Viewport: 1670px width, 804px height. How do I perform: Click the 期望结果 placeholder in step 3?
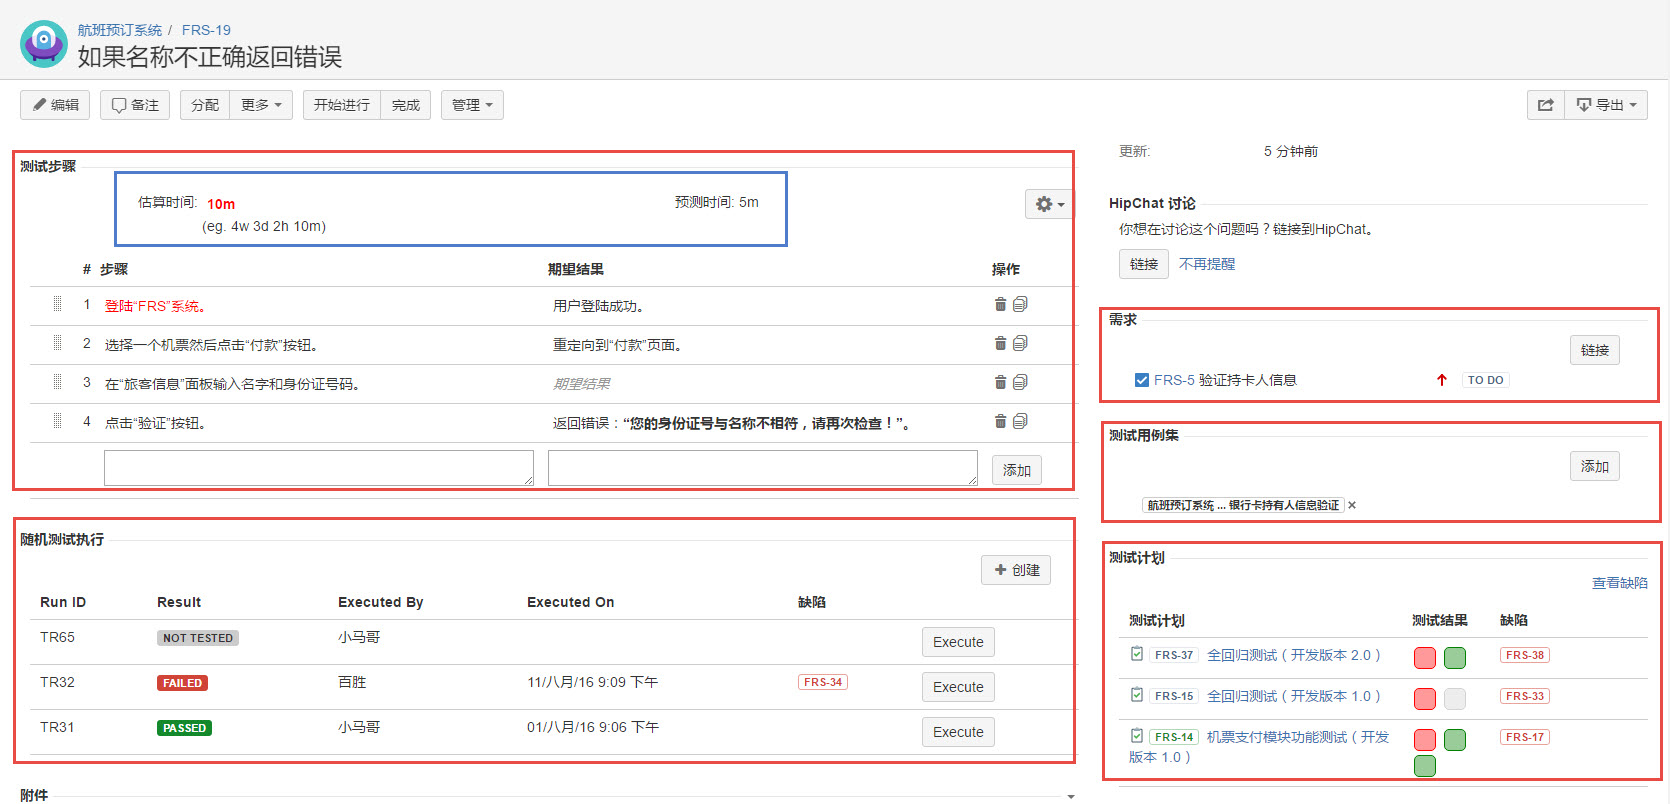point(582,384)
